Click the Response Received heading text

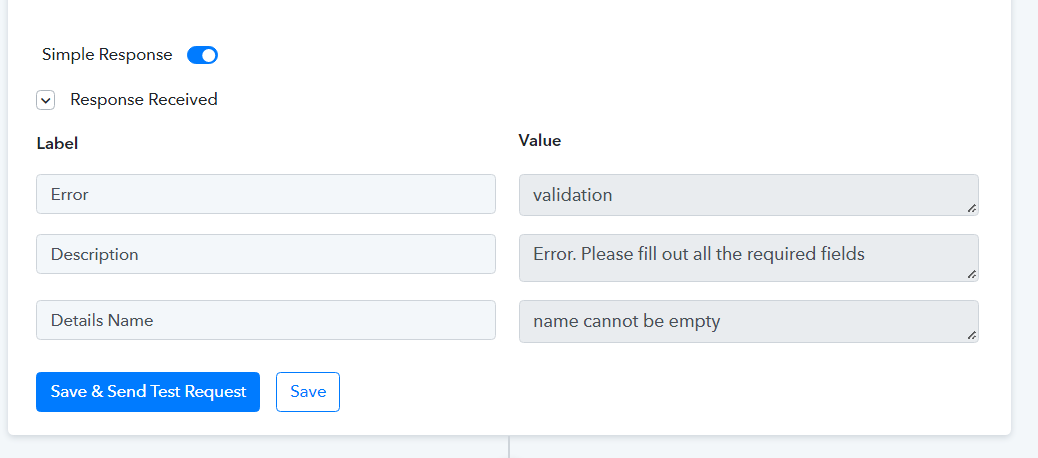144,100
